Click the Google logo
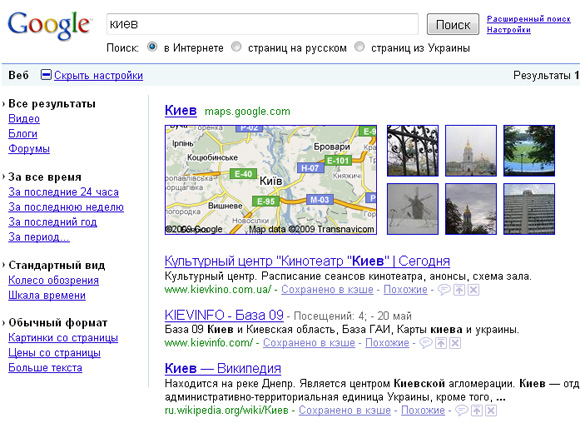 (49, 25)
